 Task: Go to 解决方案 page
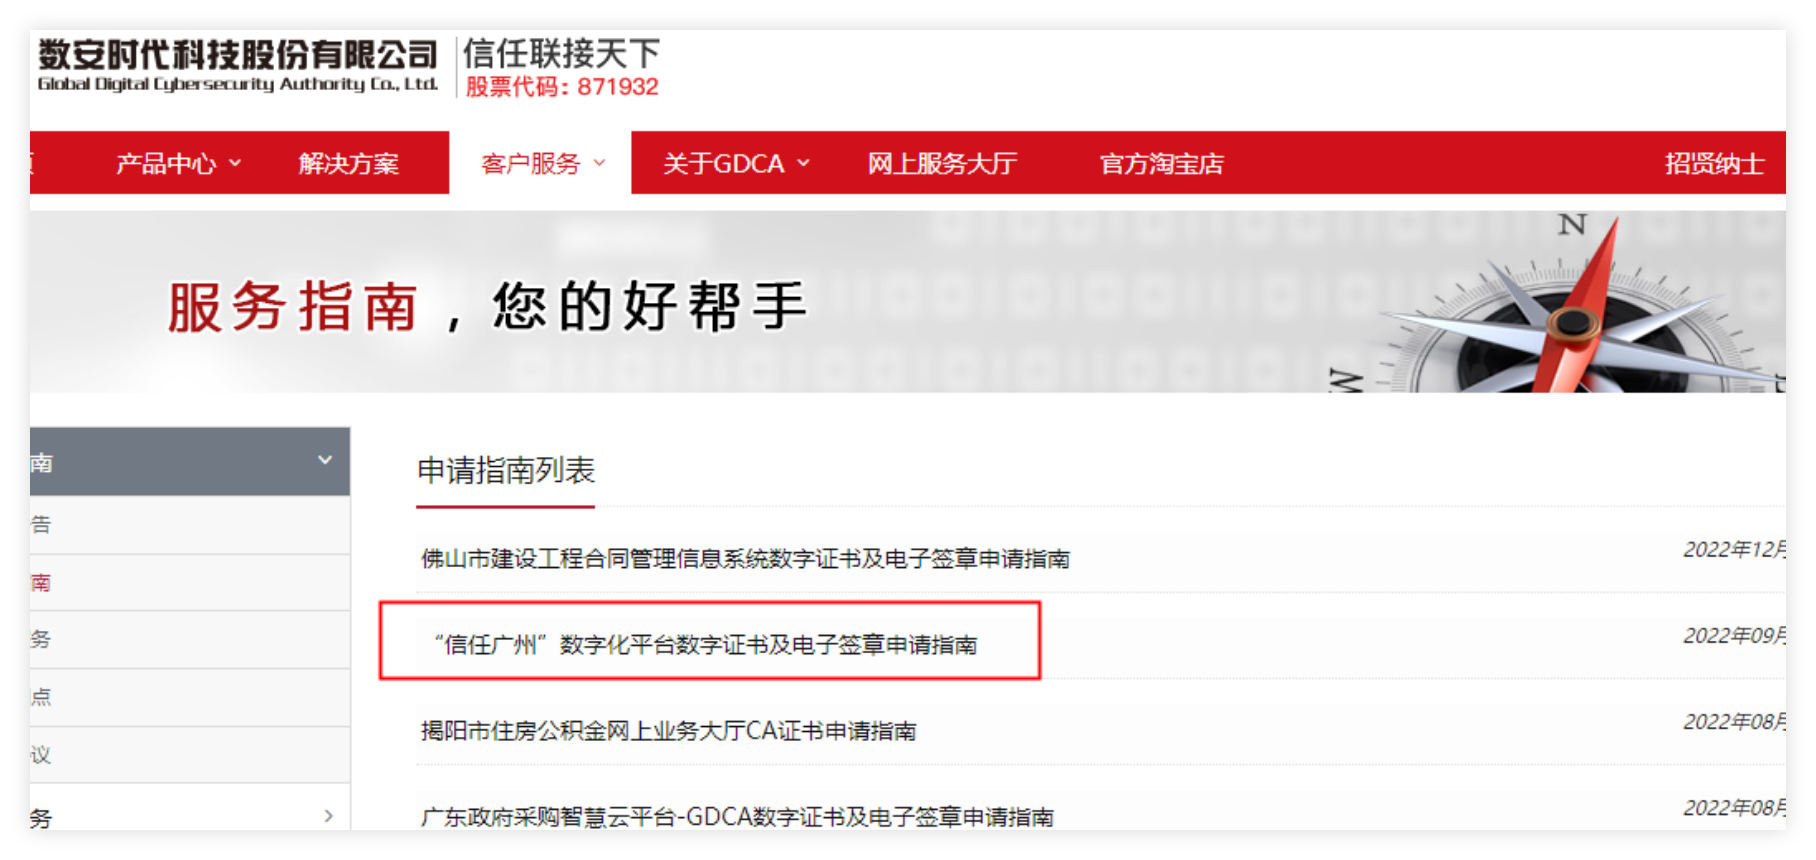[348, 163]
